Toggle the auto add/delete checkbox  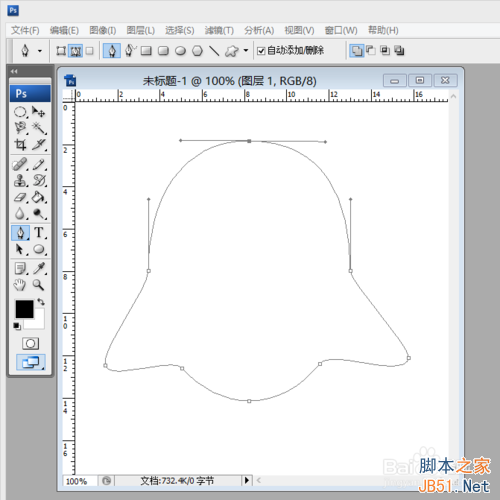tap(261, 51)
